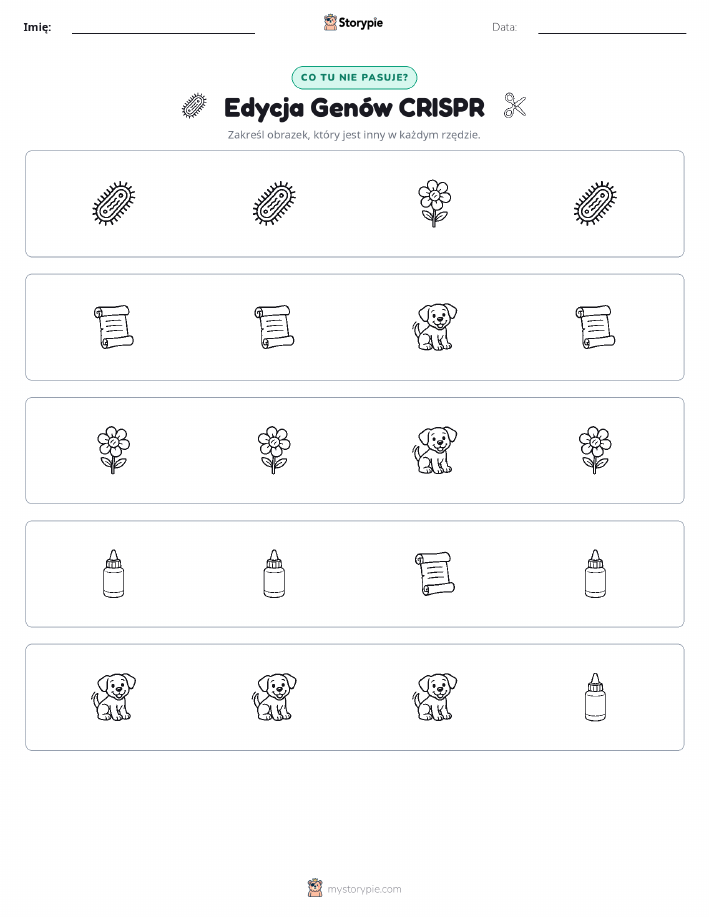Click the first scroll in the second row
This screenshot has height=917, width=709.
[x=113, y=326]
